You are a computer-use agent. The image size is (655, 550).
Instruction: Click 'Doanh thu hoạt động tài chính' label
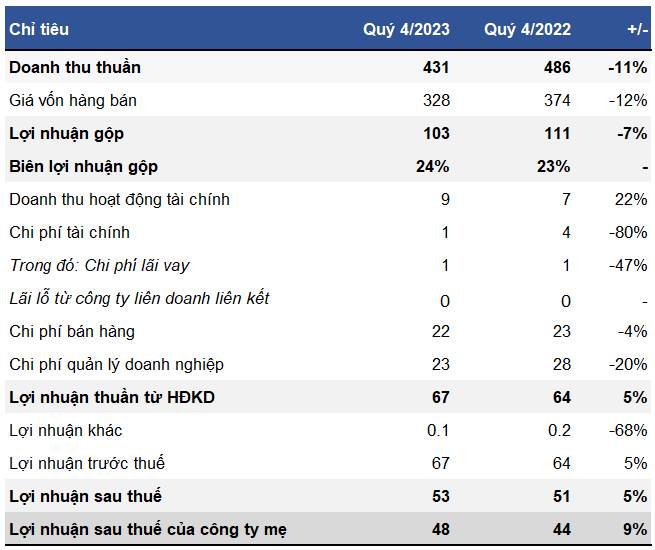coord(119,200)
